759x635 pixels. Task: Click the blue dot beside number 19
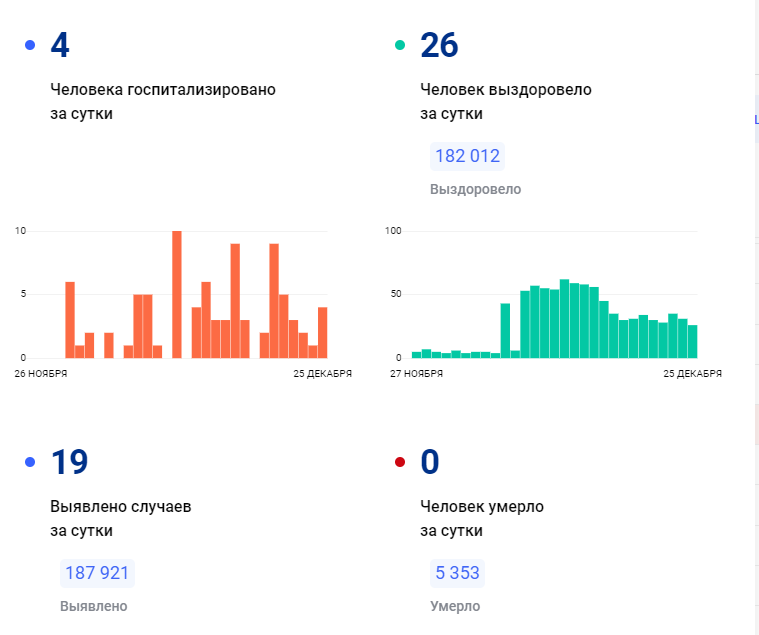click(x=30, y=461)
